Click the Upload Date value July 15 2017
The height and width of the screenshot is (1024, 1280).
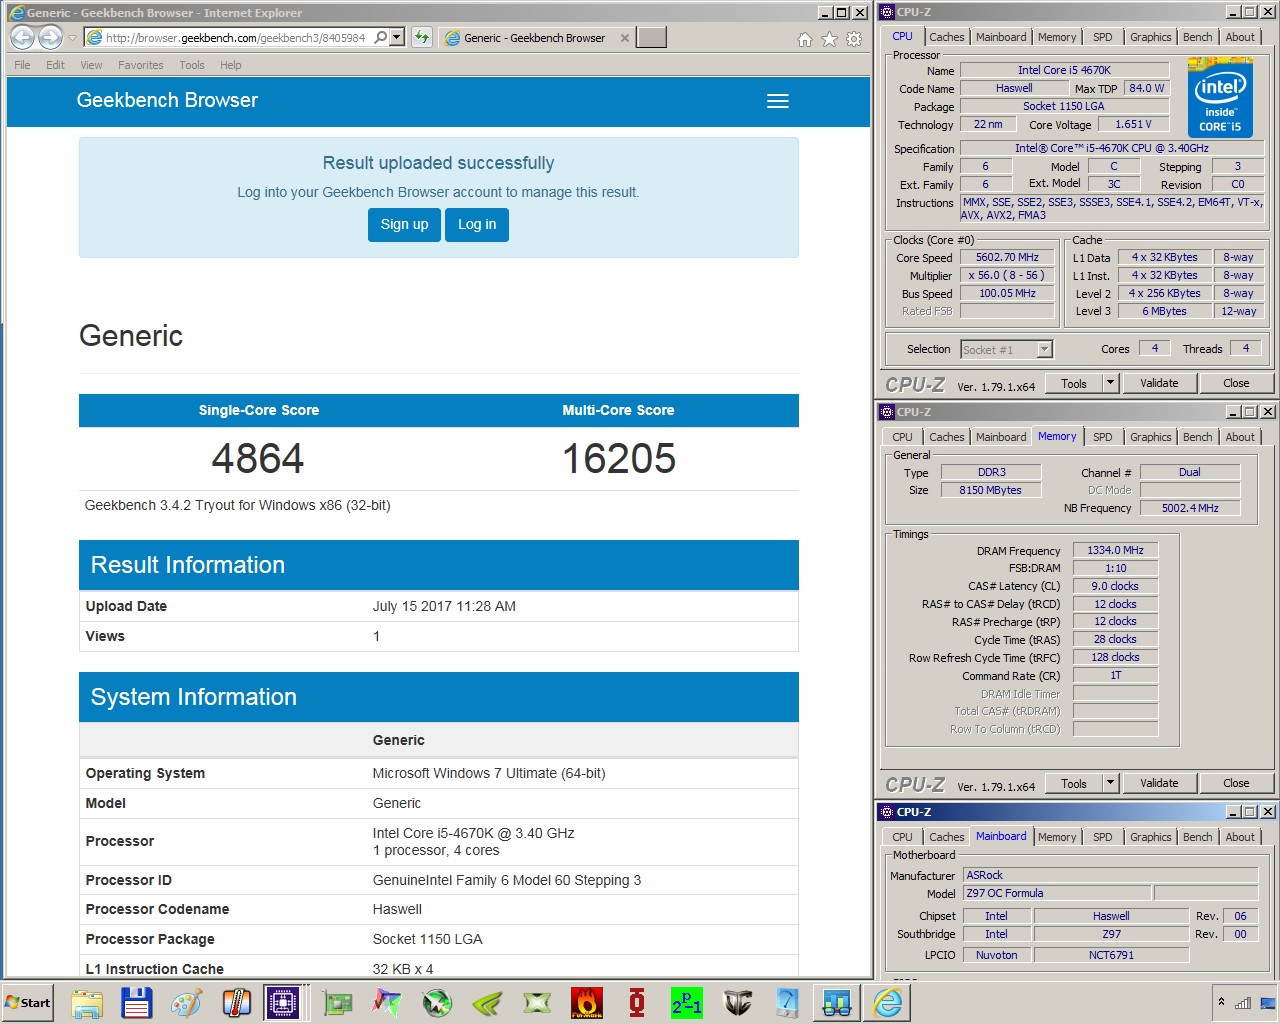pyautogui.click(x=444, y=606)
